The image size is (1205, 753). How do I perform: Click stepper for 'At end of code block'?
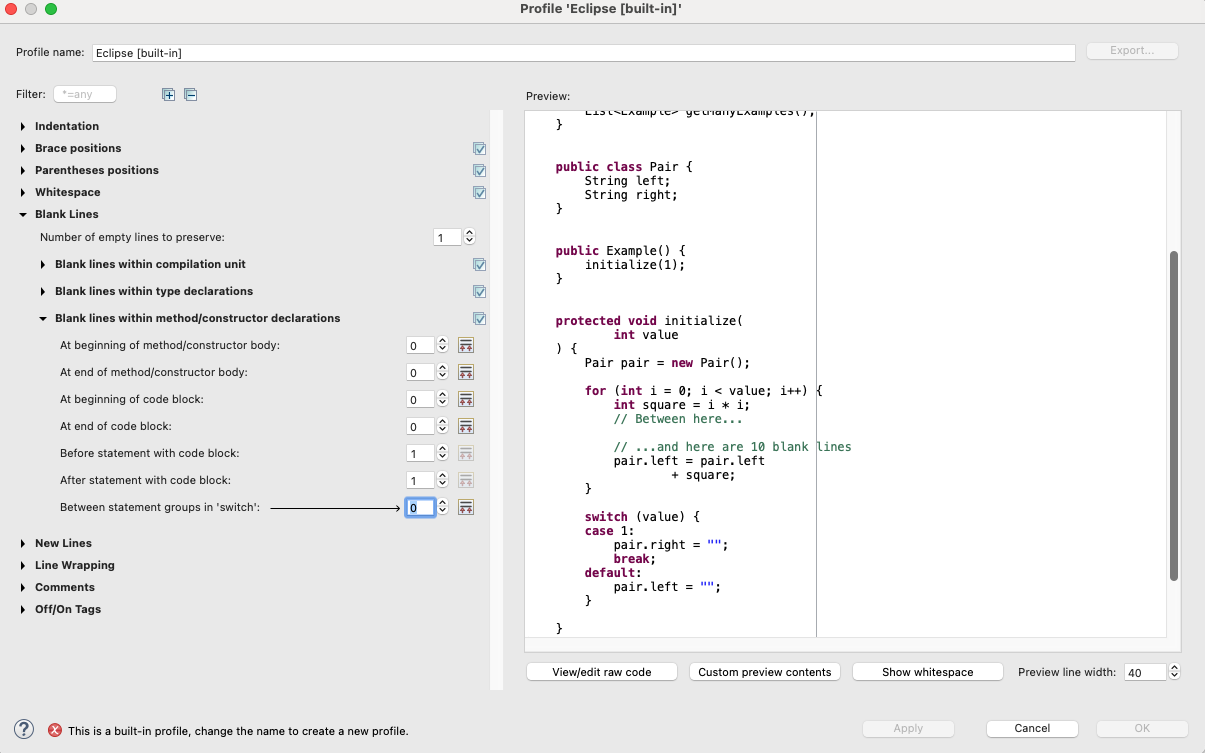click(443, 426)
